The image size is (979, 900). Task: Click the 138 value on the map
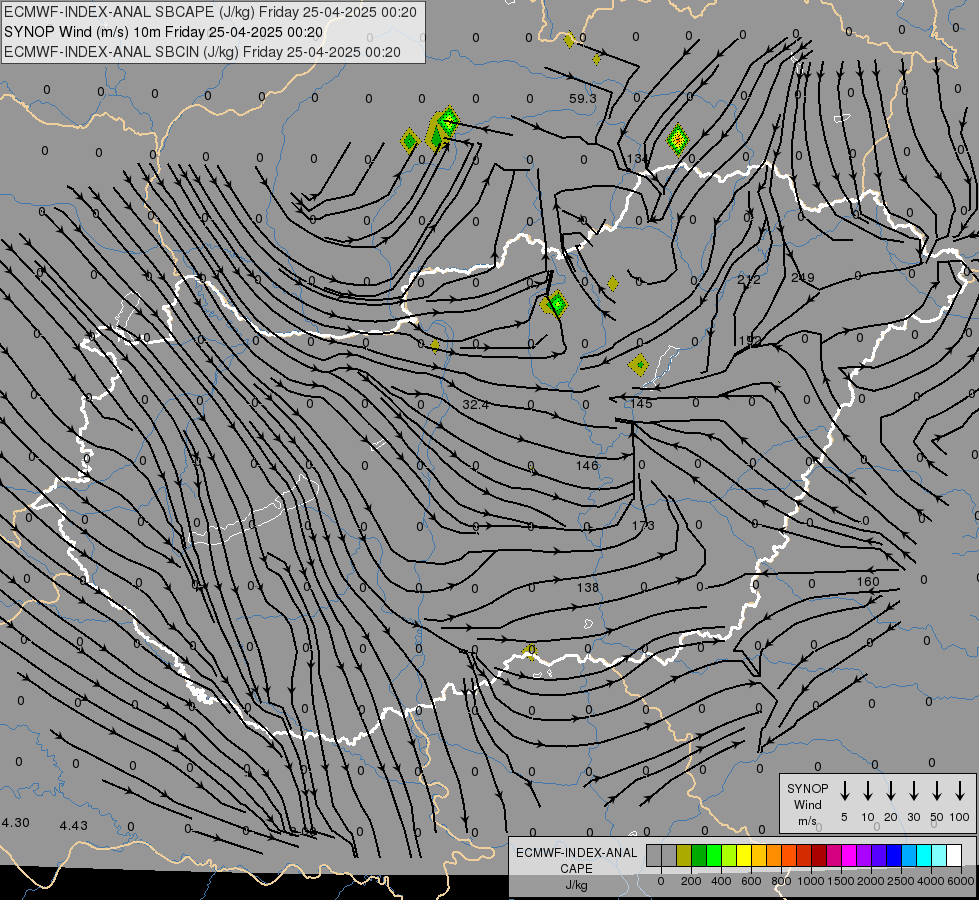tap(588, 587)
